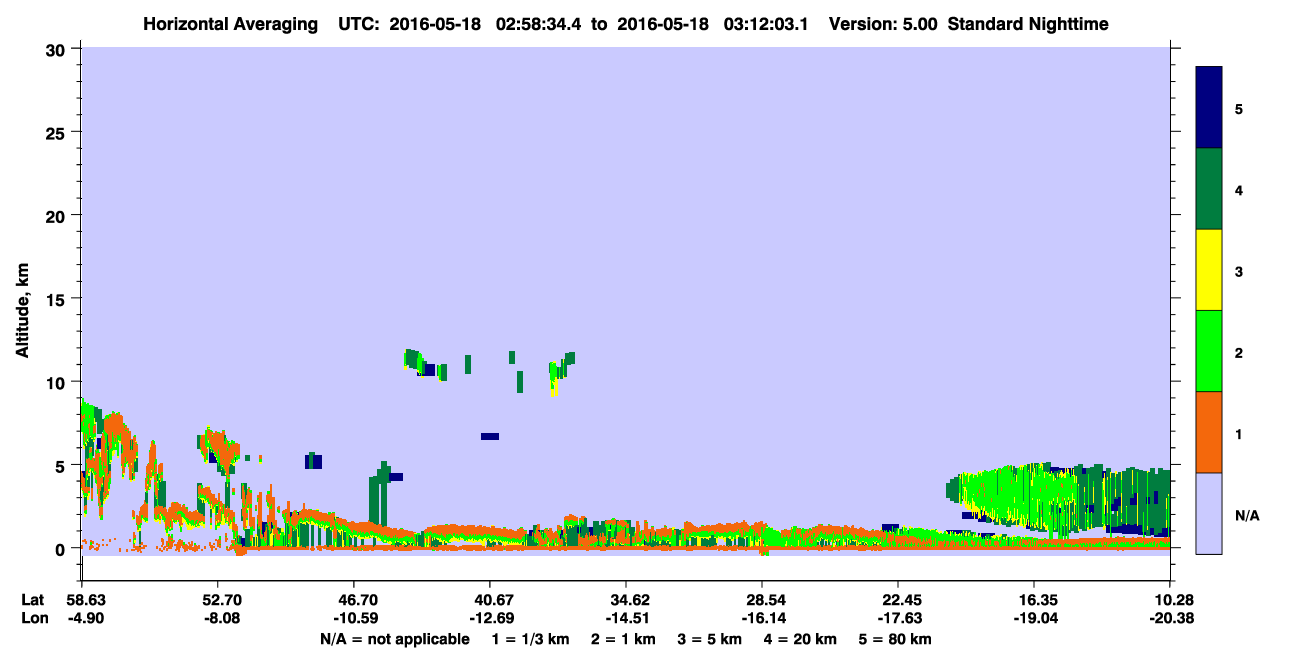Click the yellow colorbar segment labeled 3
Image resolution: width=1300 pixels, height=667 pixels.
(1209, 270)
